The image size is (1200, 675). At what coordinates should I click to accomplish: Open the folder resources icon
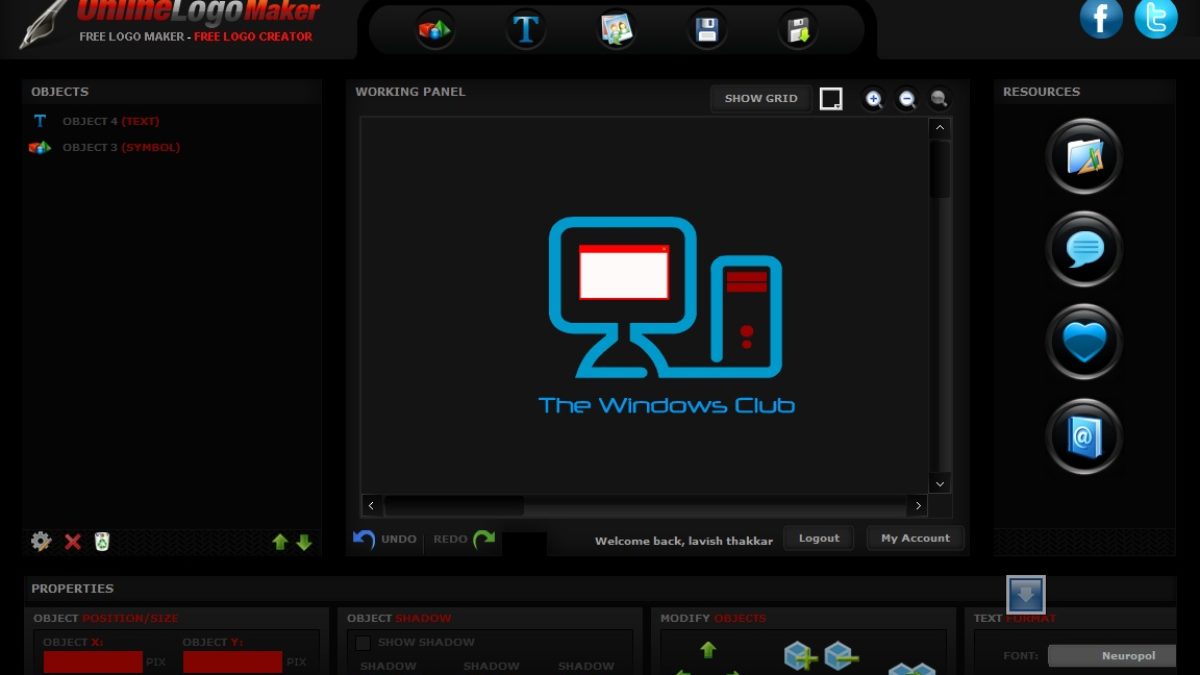tap(1084, 156)
